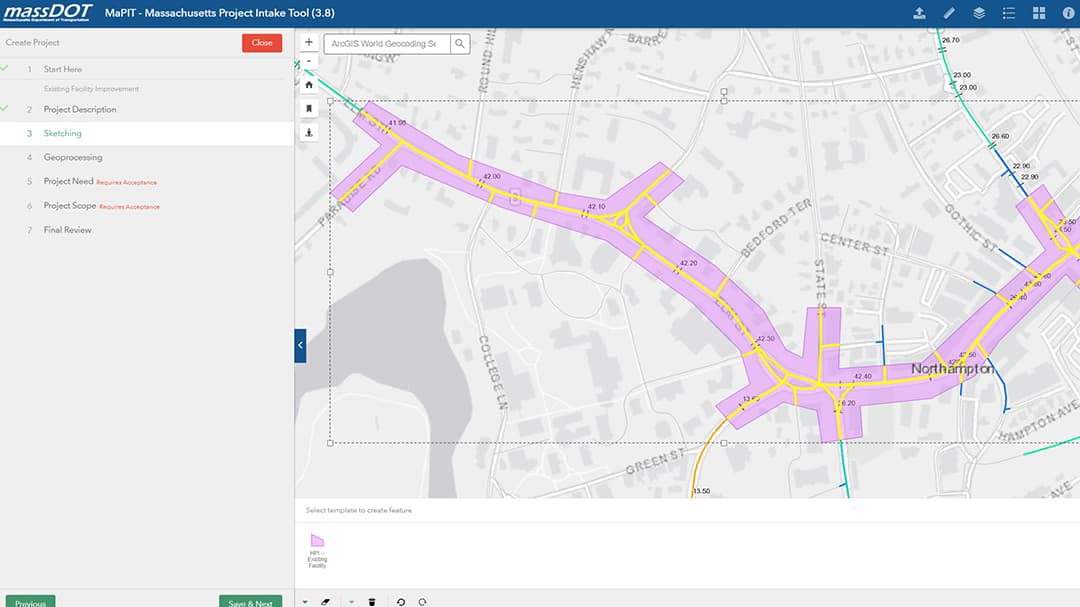Close the Create Project panel

[x=262, y=43]
